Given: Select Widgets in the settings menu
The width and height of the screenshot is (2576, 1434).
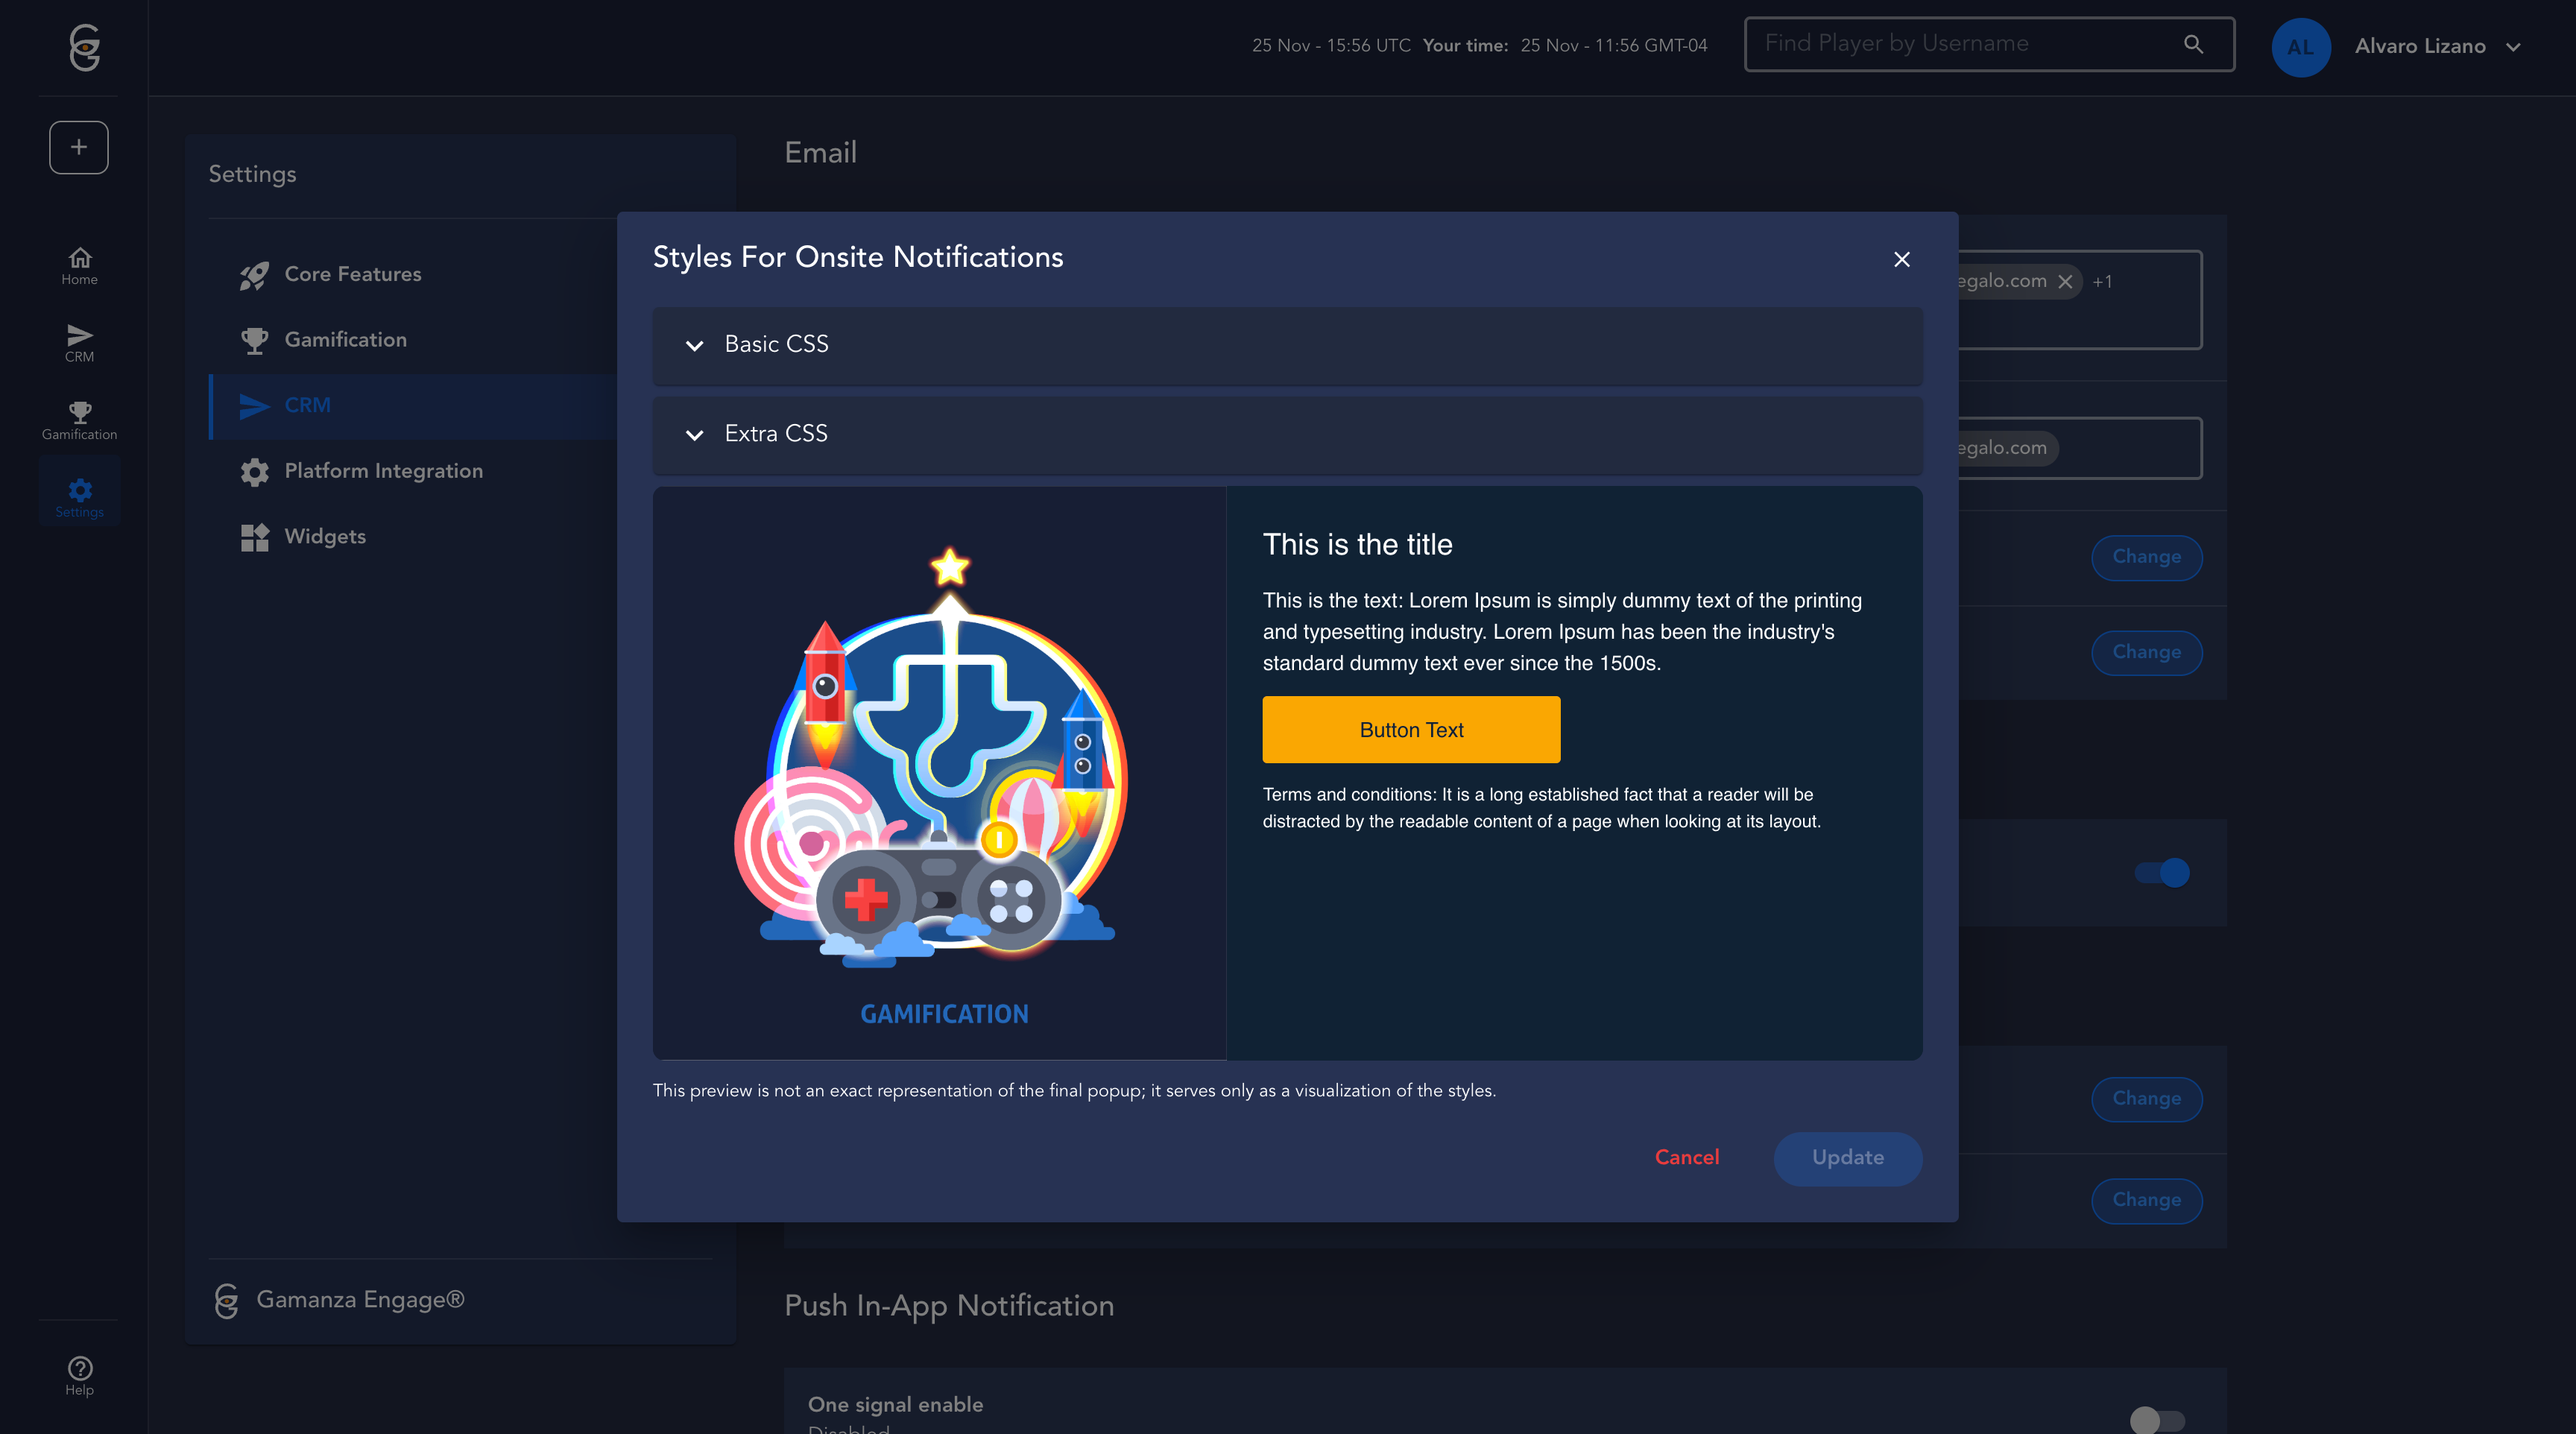Looking at the screenshot, I should (x=324, y=537).
